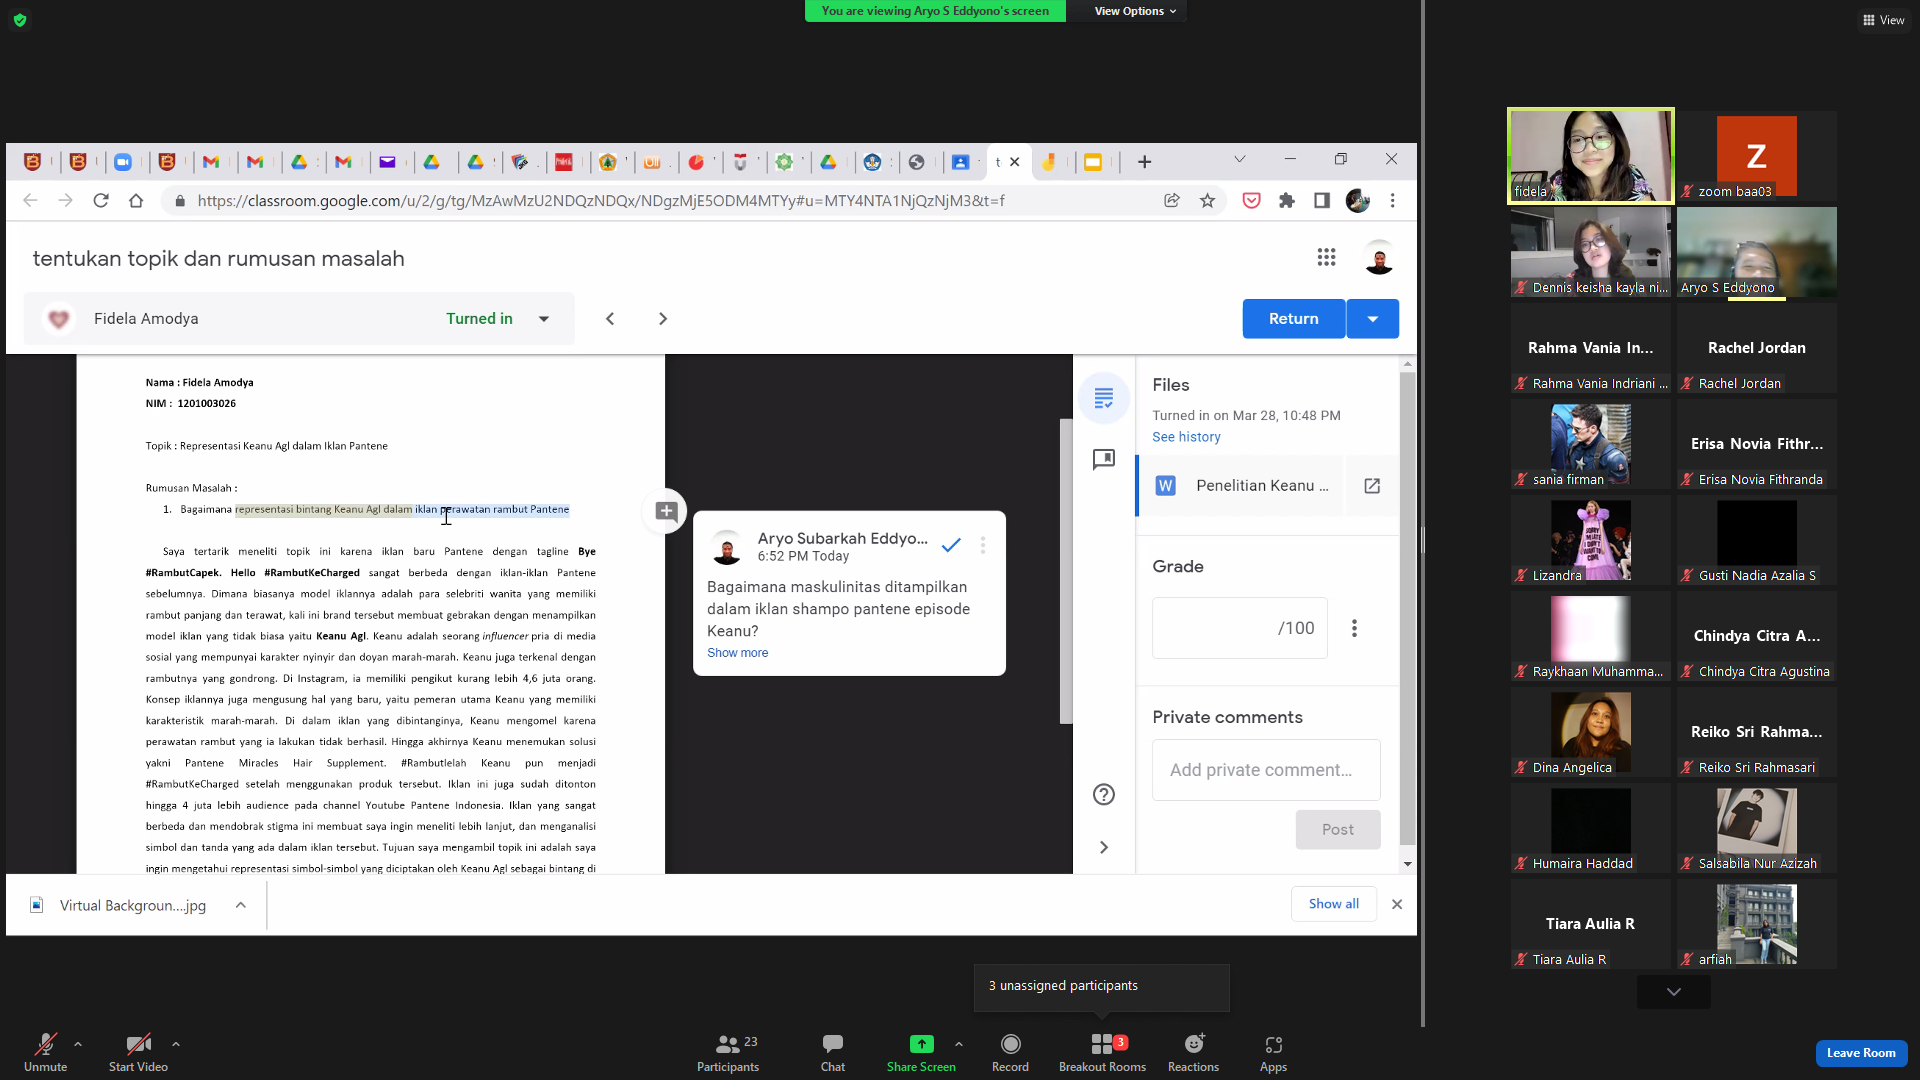Open the Chrome three-dot menu

1393,201
